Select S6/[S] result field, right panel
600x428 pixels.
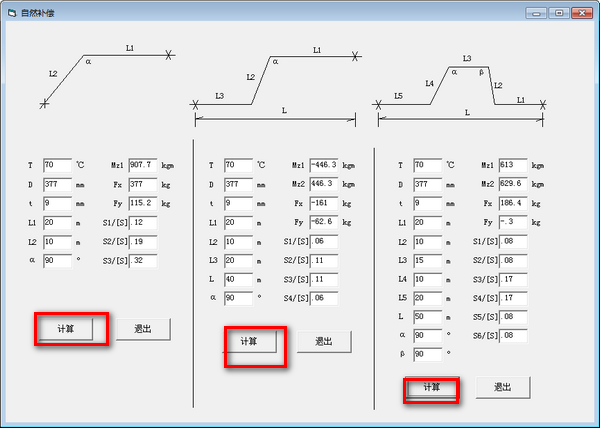513,336
